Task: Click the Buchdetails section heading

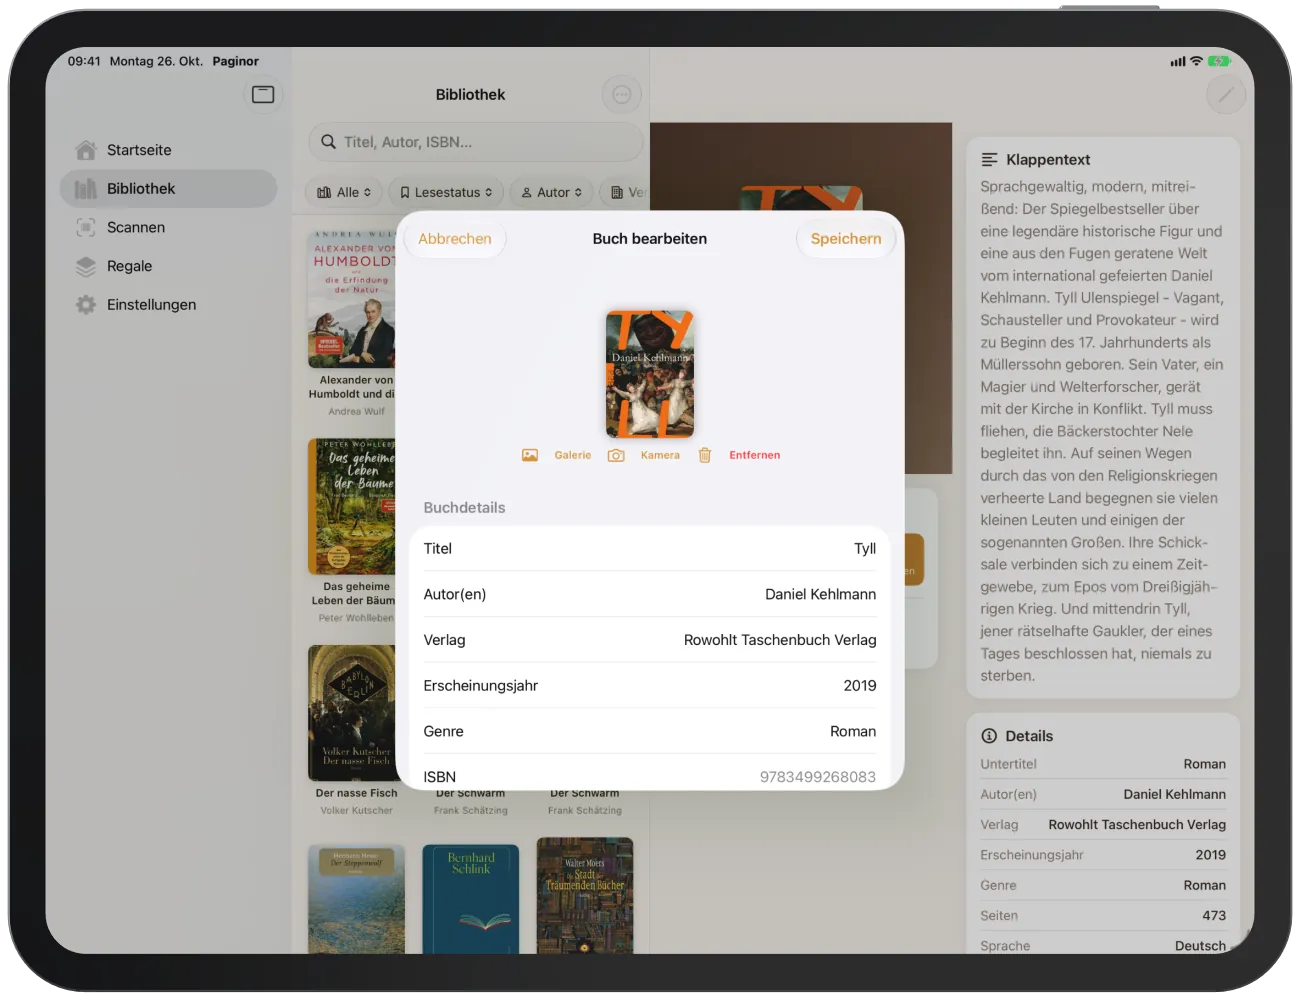Action: [464, 508]
